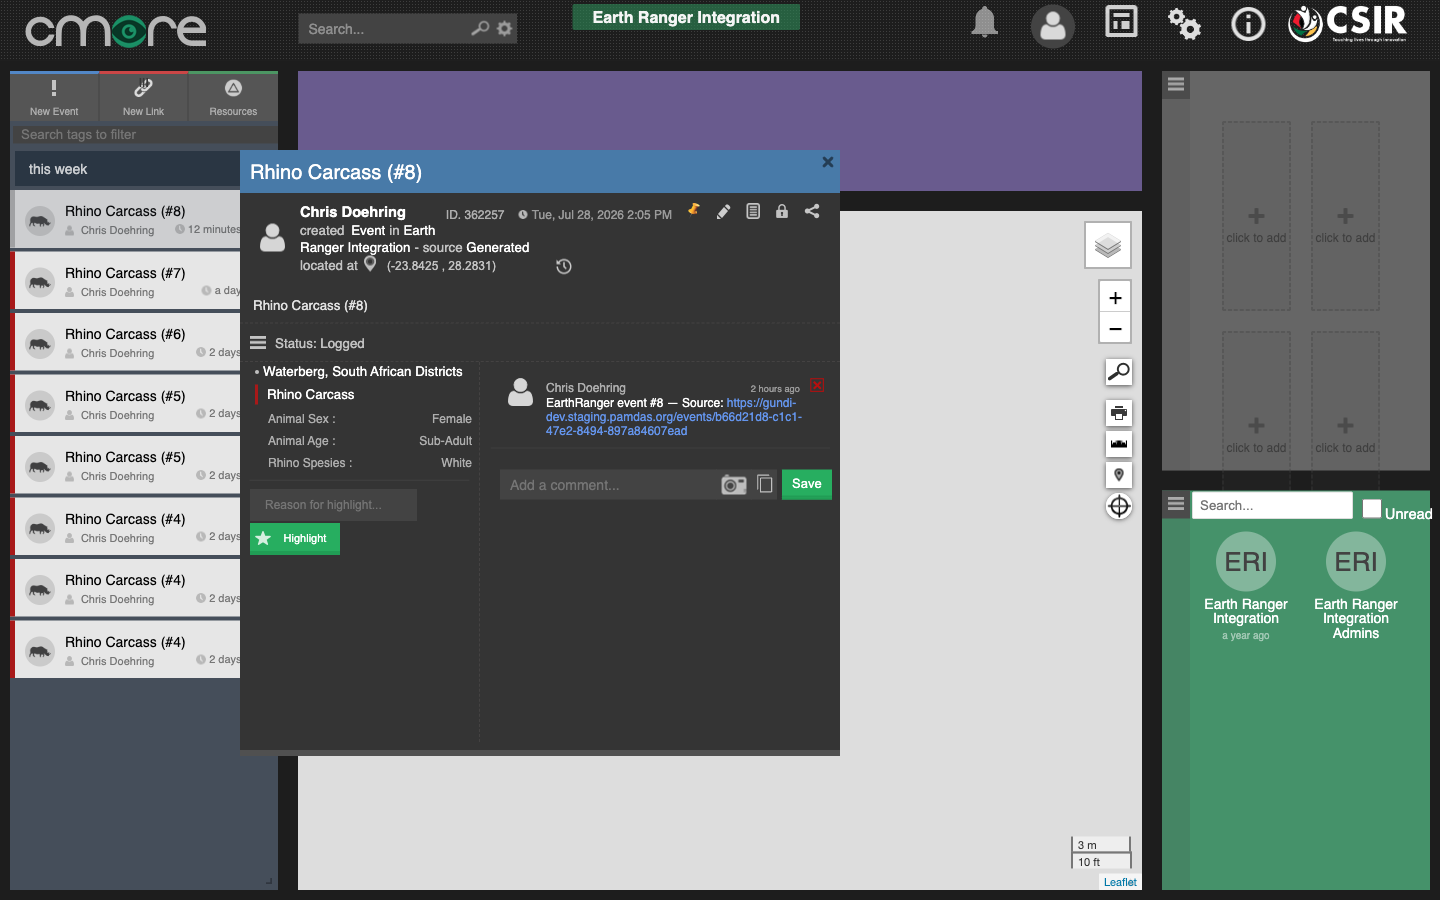Create a New Link
Screen dimensions: 1440x900
point(143,97)
